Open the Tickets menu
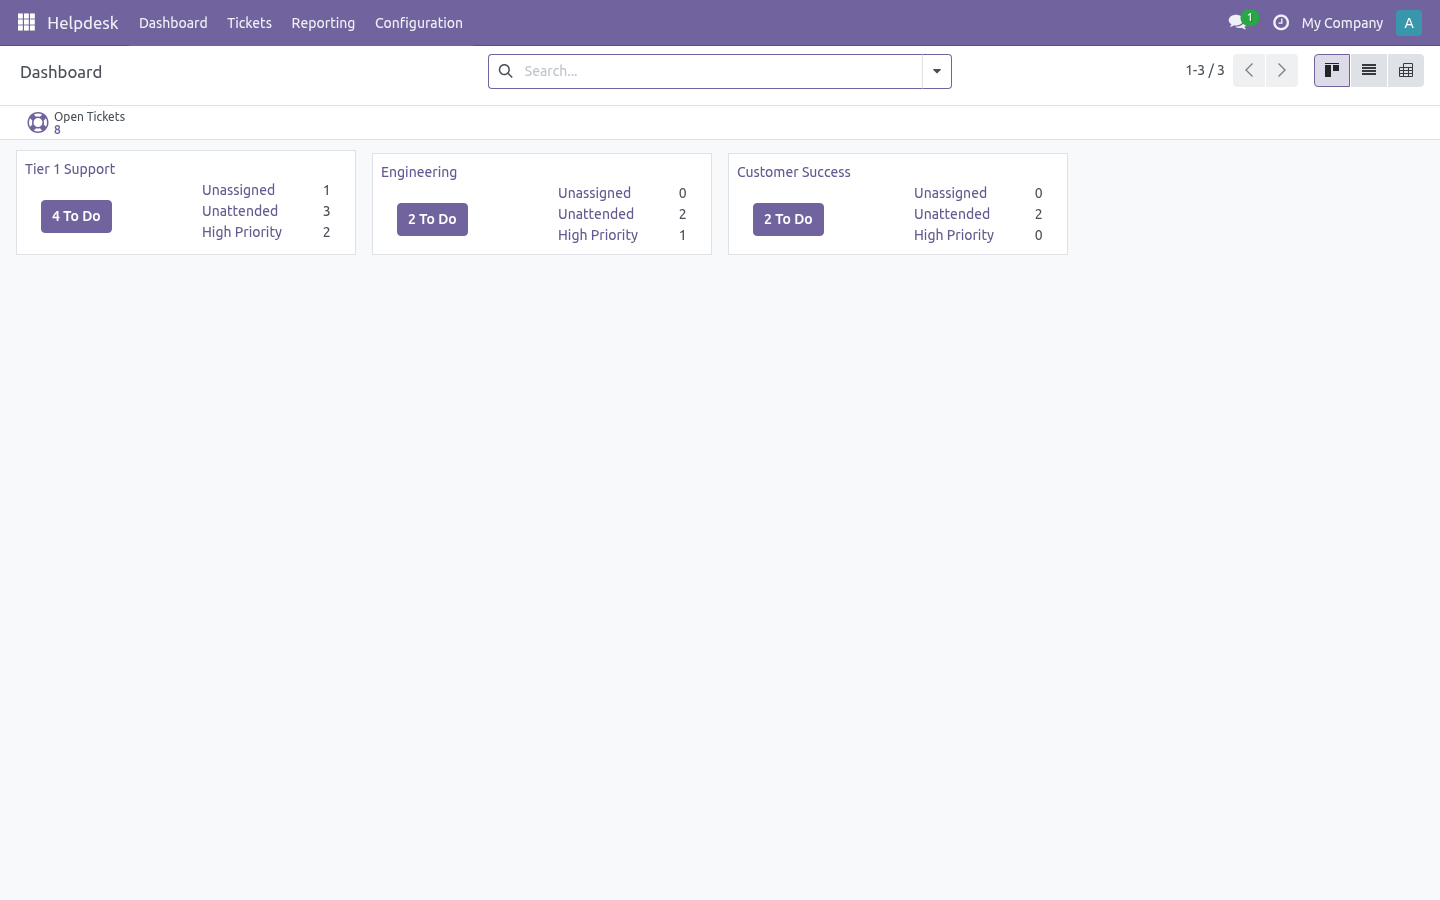1440x900 pixels. 249,22
